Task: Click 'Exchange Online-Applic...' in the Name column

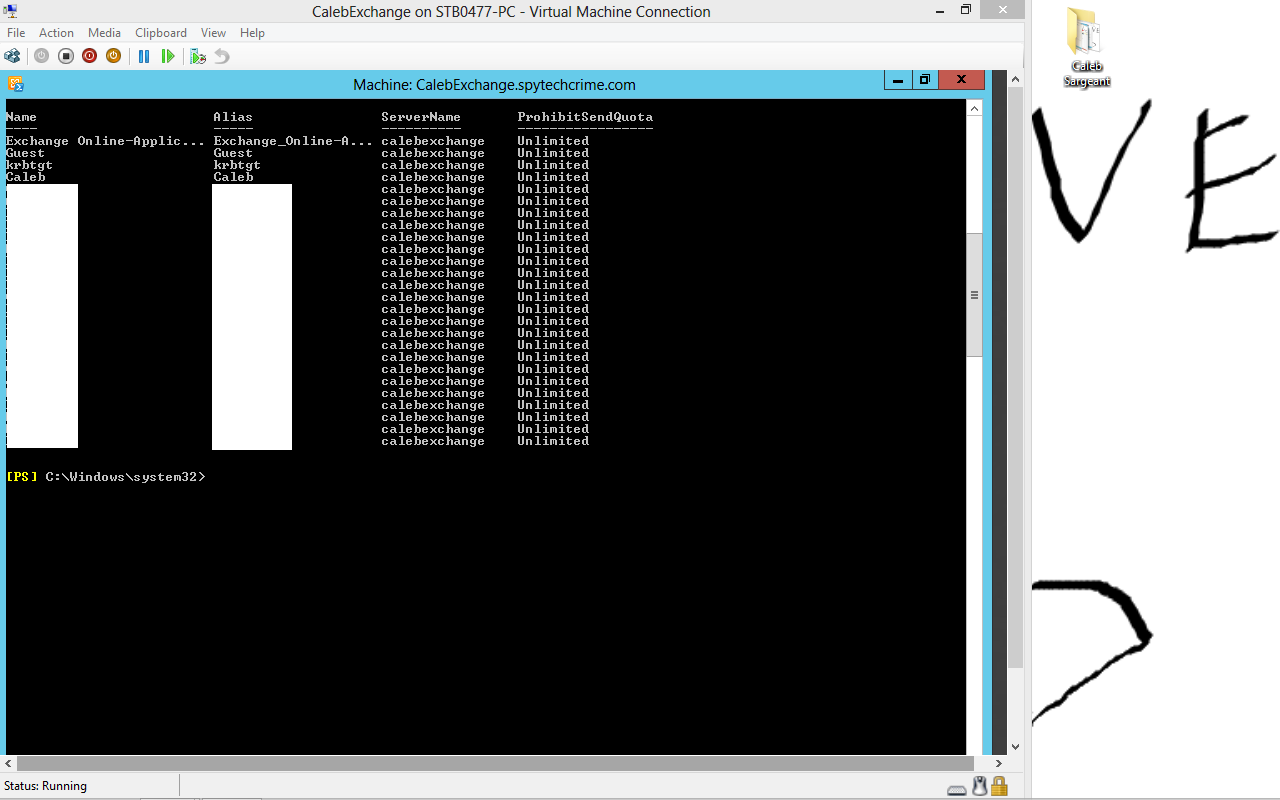Action: tap(105, 141)
